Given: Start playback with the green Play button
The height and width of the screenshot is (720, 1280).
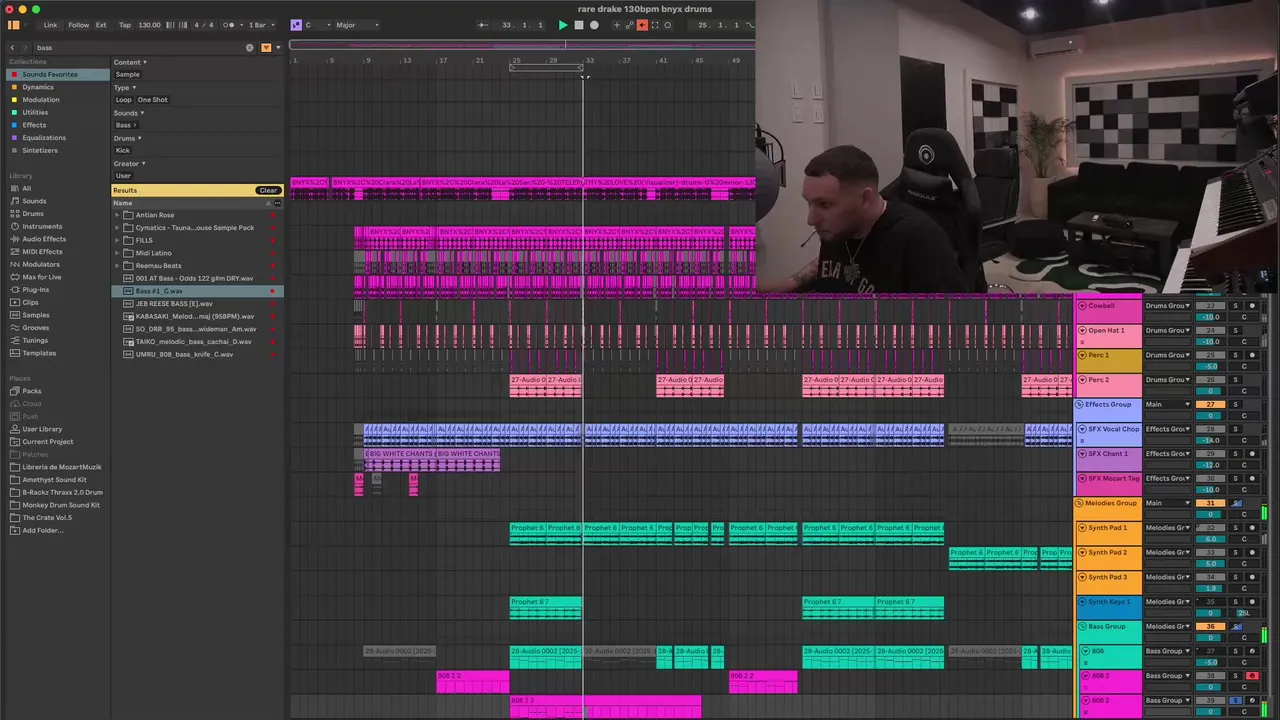Looking at the screenshot, I should click(562, 25).
